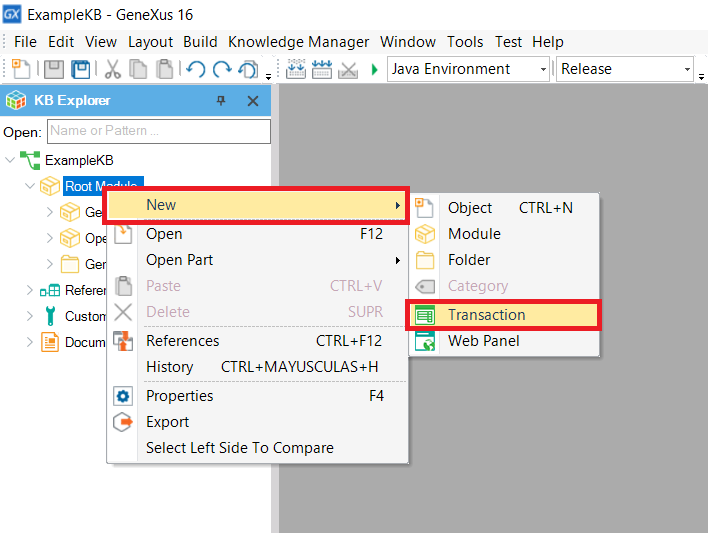The width and height of the screenshot is (708, 533).
Task: Choose Folder from the New submenu
Action: pos(504,260)
